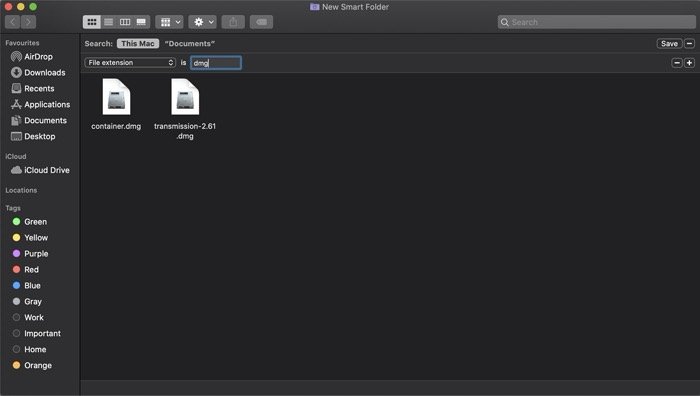The height and width of the screenshot is (396, 700).
Task: Open Applications in the sidebar
Action: pyautogui.click(x=41, y=104)
